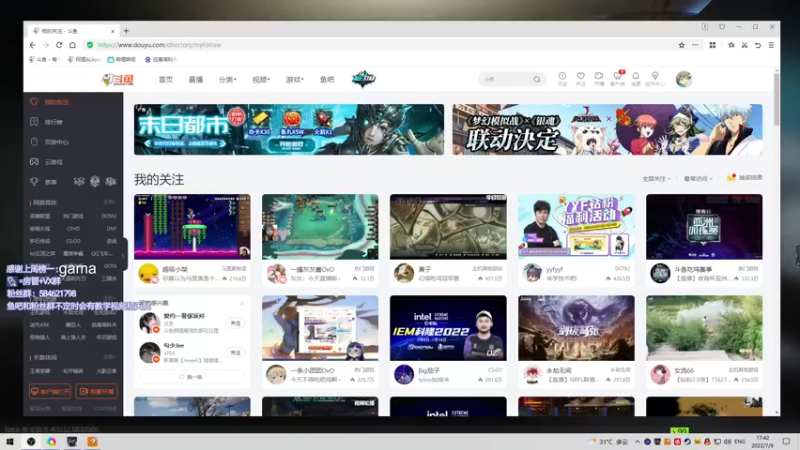Open the Douyu logo home link
The width and height of the screenshot is (800, 450).
click(118, 80)
